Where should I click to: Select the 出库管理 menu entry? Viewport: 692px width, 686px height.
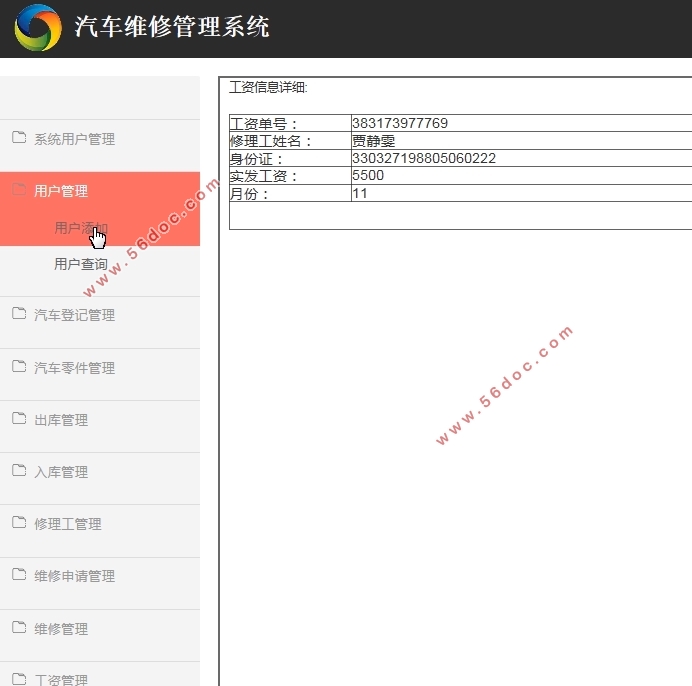(x=61, y=420)
